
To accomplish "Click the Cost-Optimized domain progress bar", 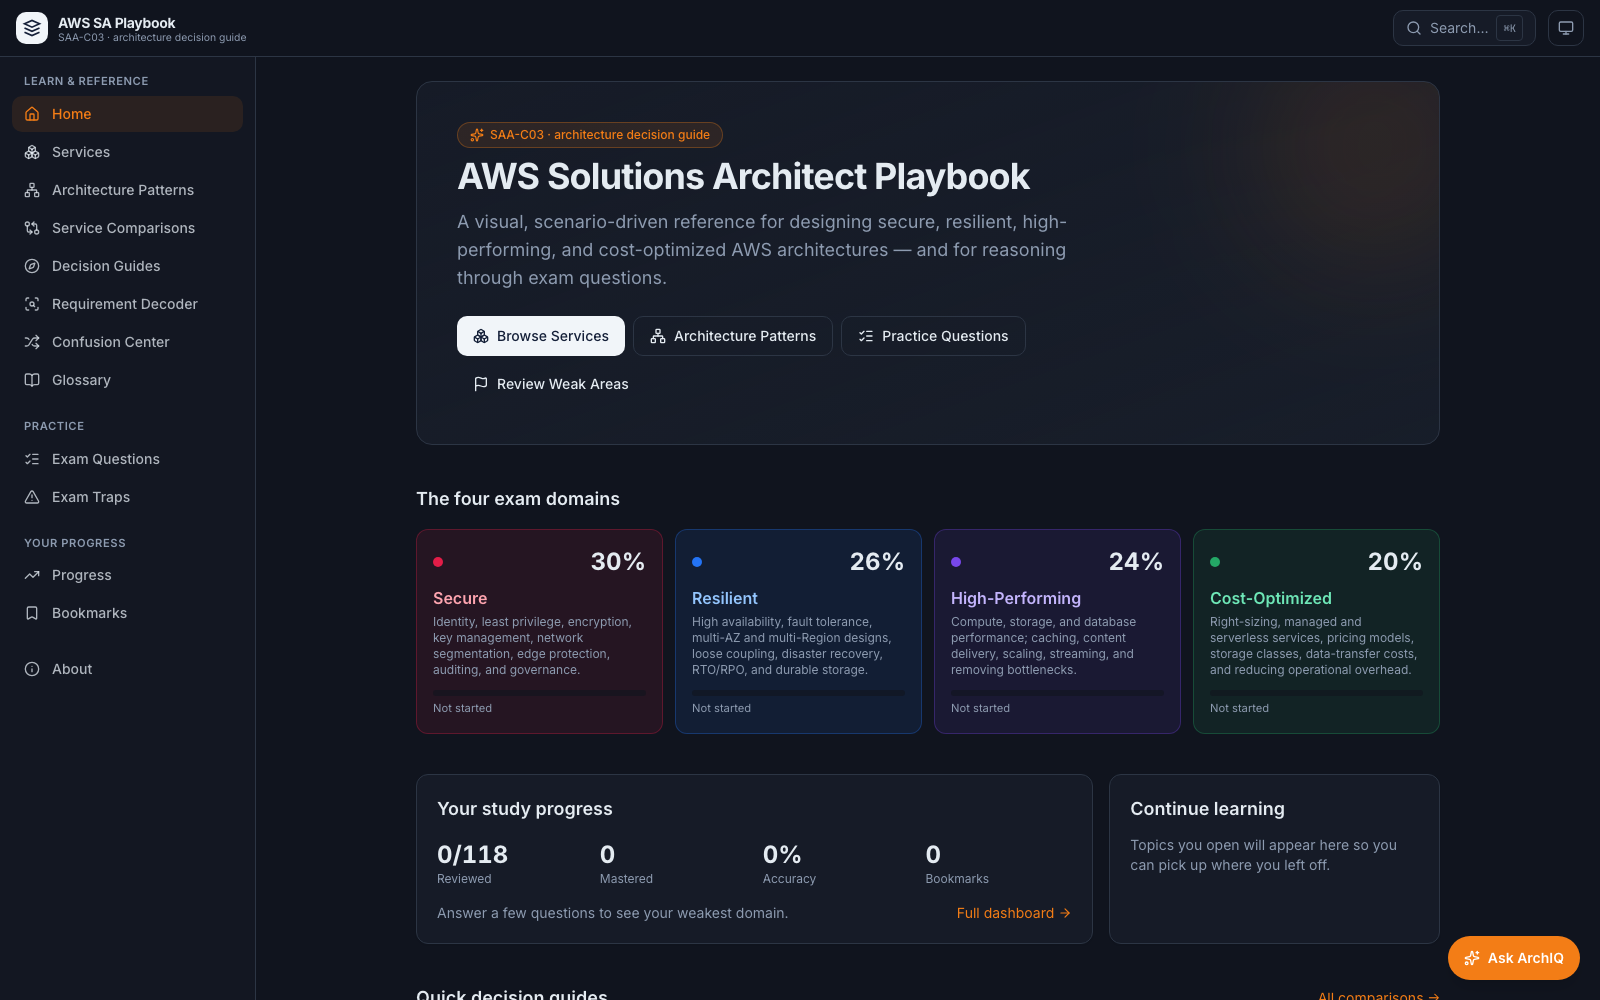I will pyautogui.click(x=1316, y=692).
